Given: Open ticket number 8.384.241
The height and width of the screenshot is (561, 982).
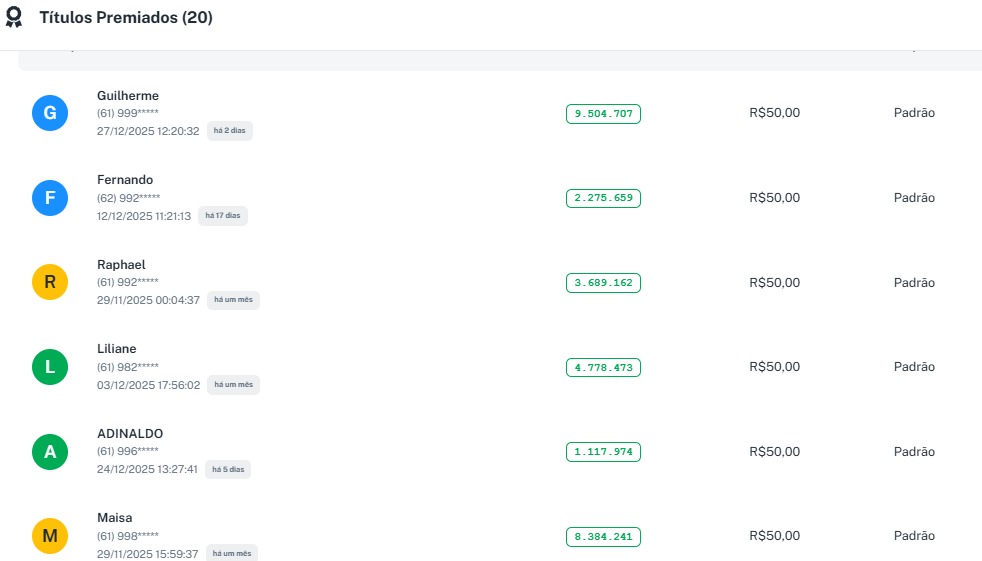Looking at the screenshot, I should tap(603, 537).
